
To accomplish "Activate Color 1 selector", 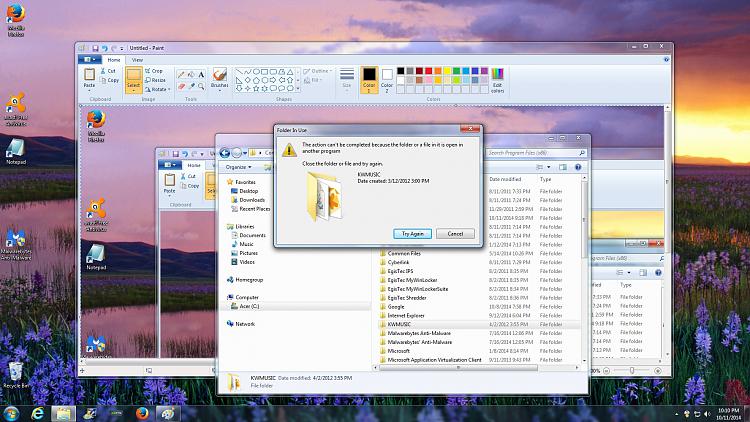I will pyautogui.click(x=369, y=79).
